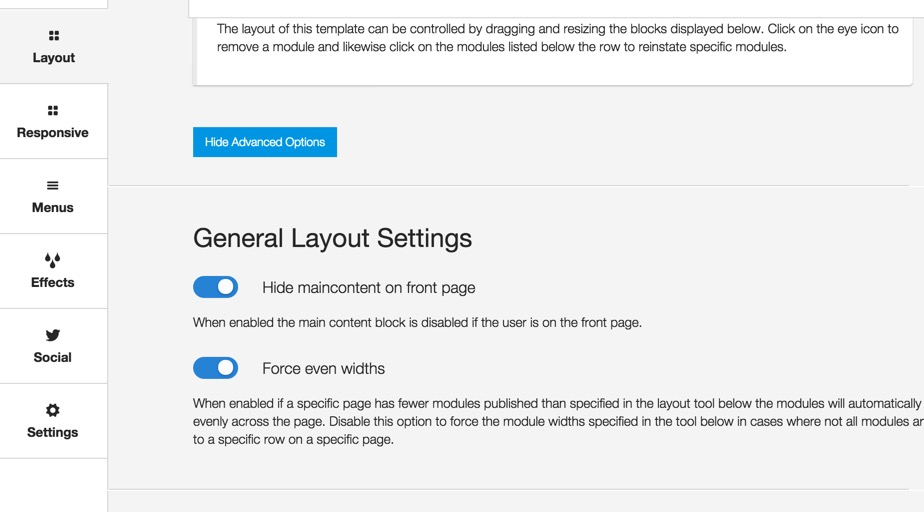Click the 'Force even widths' label text
This screenshot has height=512, width=924.
click(324, 369)
